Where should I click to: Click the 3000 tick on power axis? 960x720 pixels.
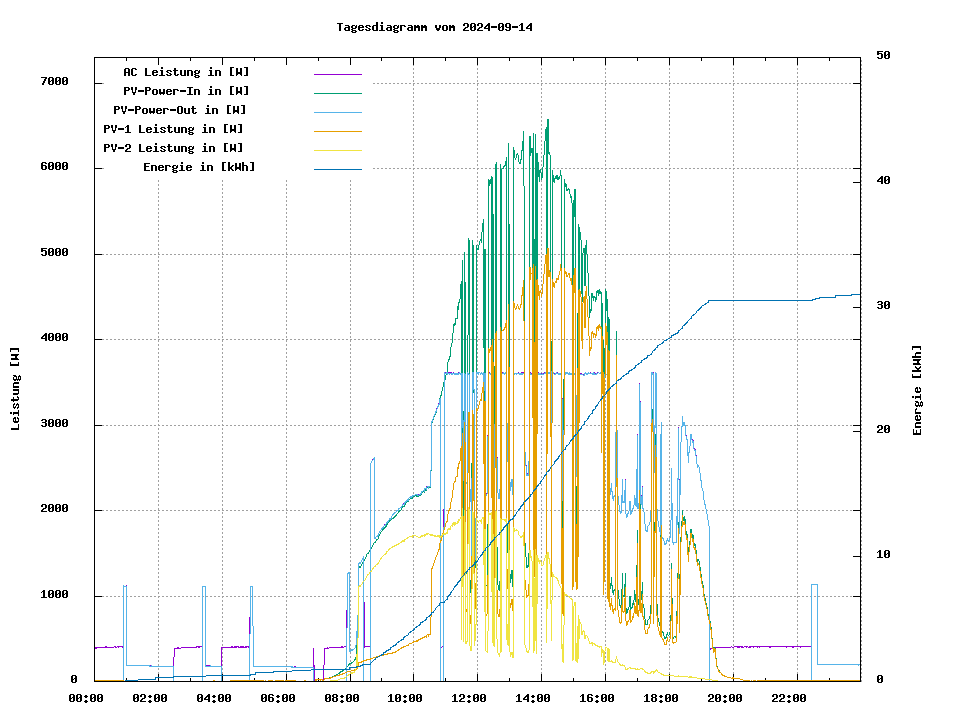coord(54,424)
